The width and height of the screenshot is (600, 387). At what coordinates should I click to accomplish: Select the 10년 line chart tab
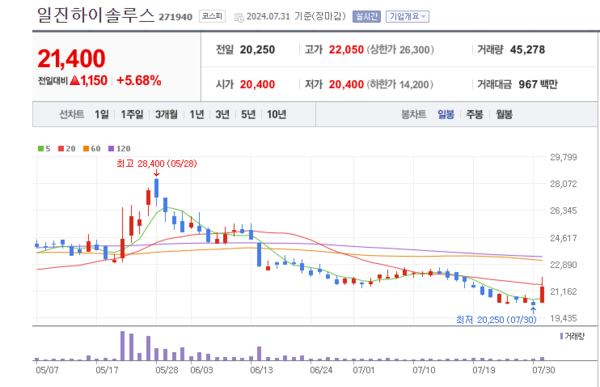click(277, 114)
